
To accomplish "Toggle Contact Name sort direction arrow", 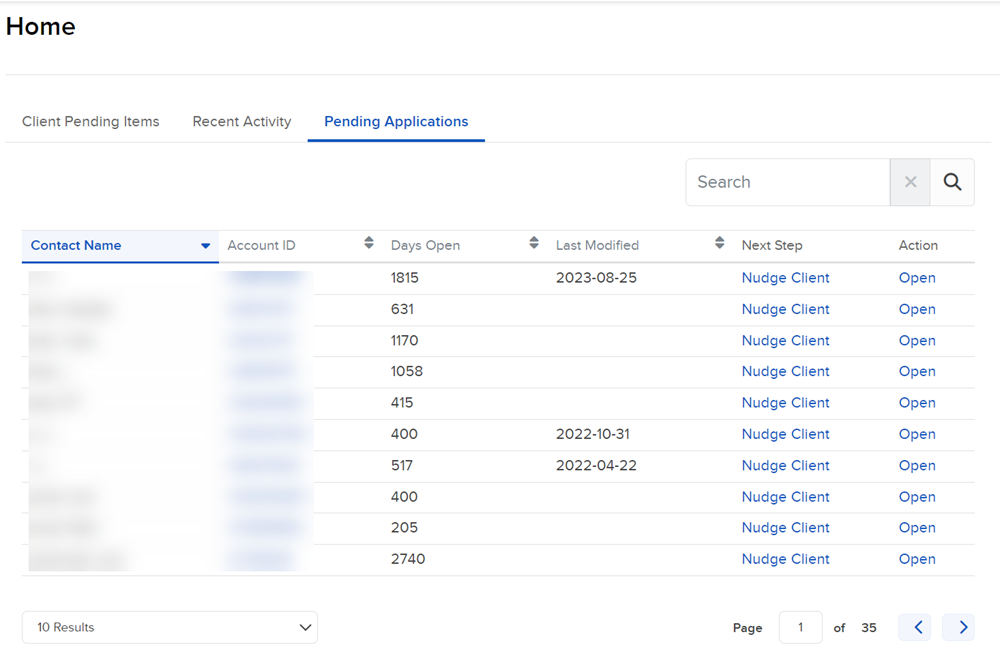I will 205,246.
